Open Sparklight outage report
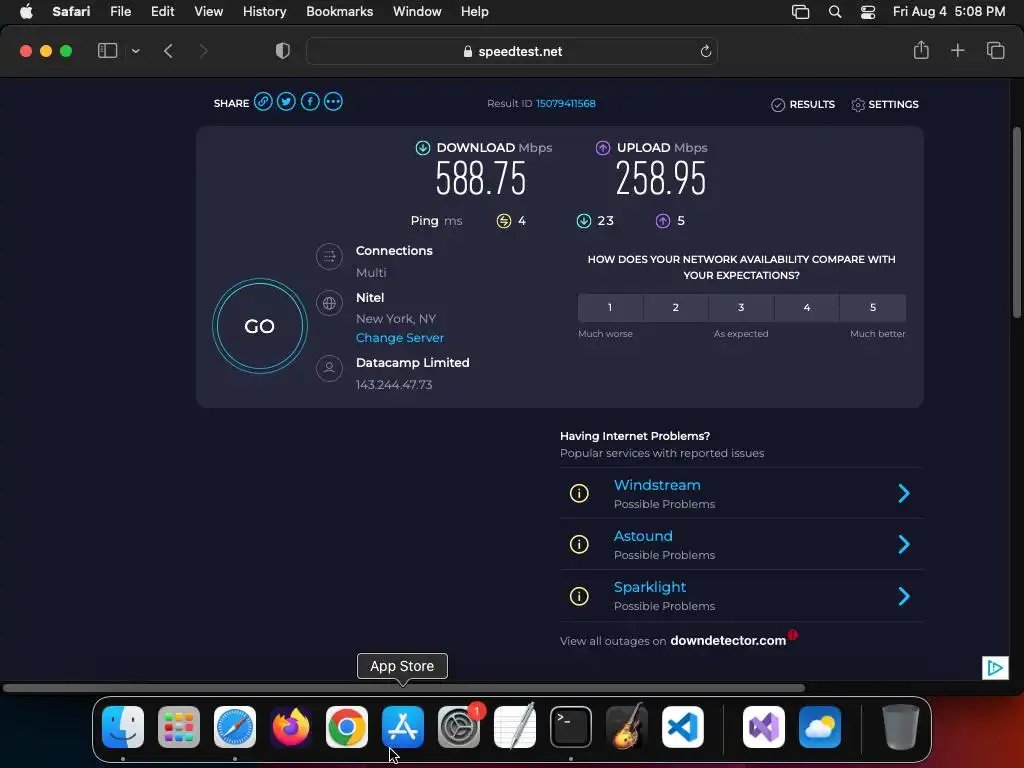 (x=650, y=587)
